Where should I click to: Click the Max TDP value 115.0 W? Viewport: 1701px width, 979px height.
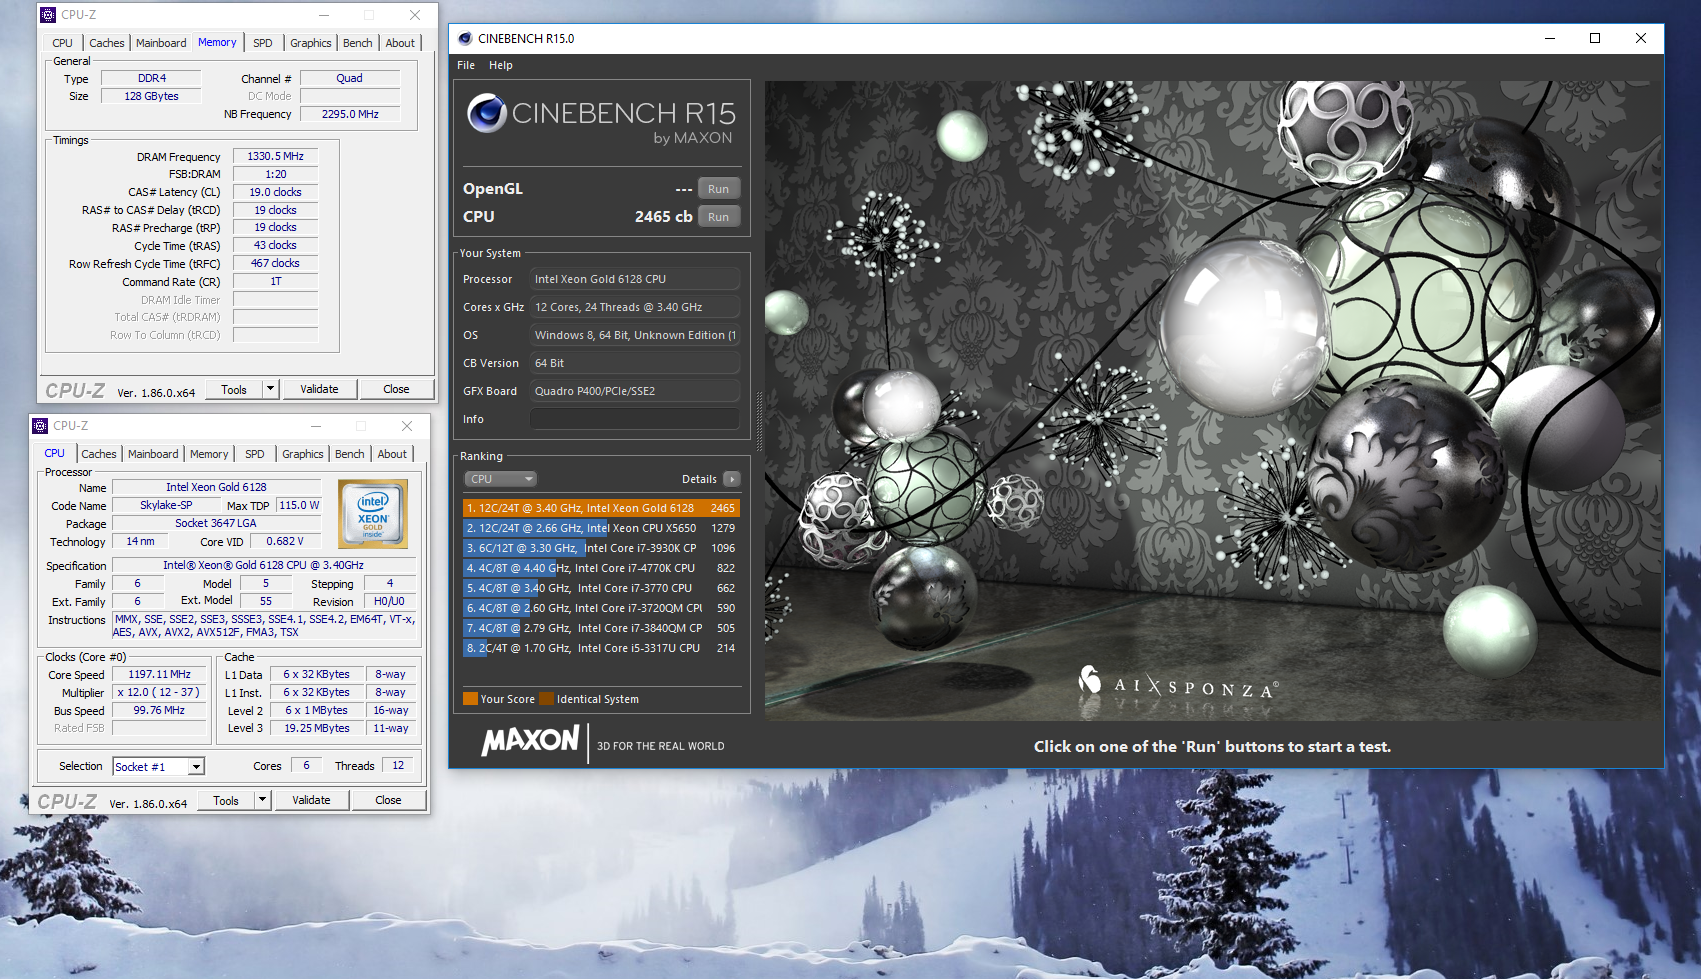point(299,506)
